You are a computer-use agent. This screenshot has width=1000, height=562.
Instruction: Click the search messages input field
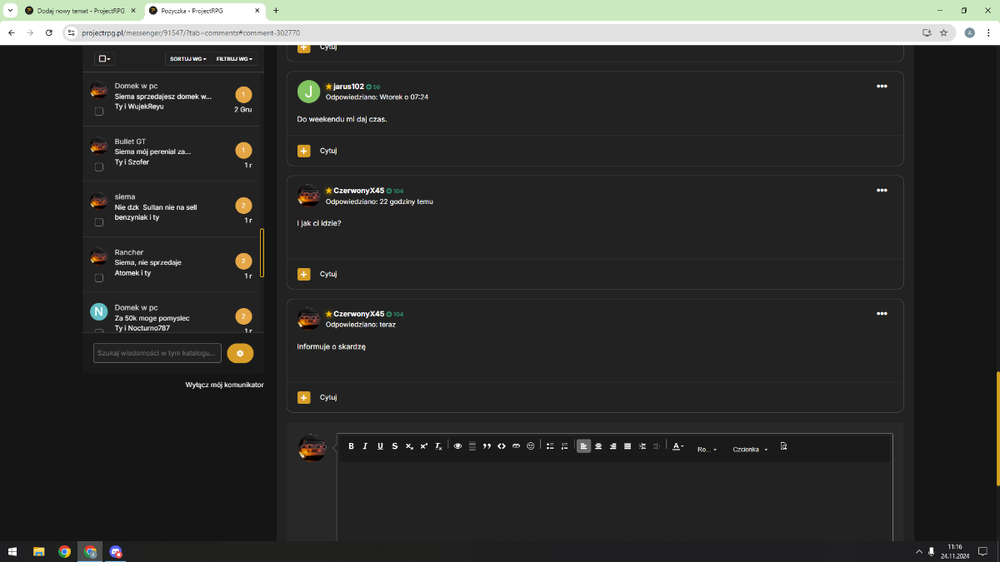point(157,353)
